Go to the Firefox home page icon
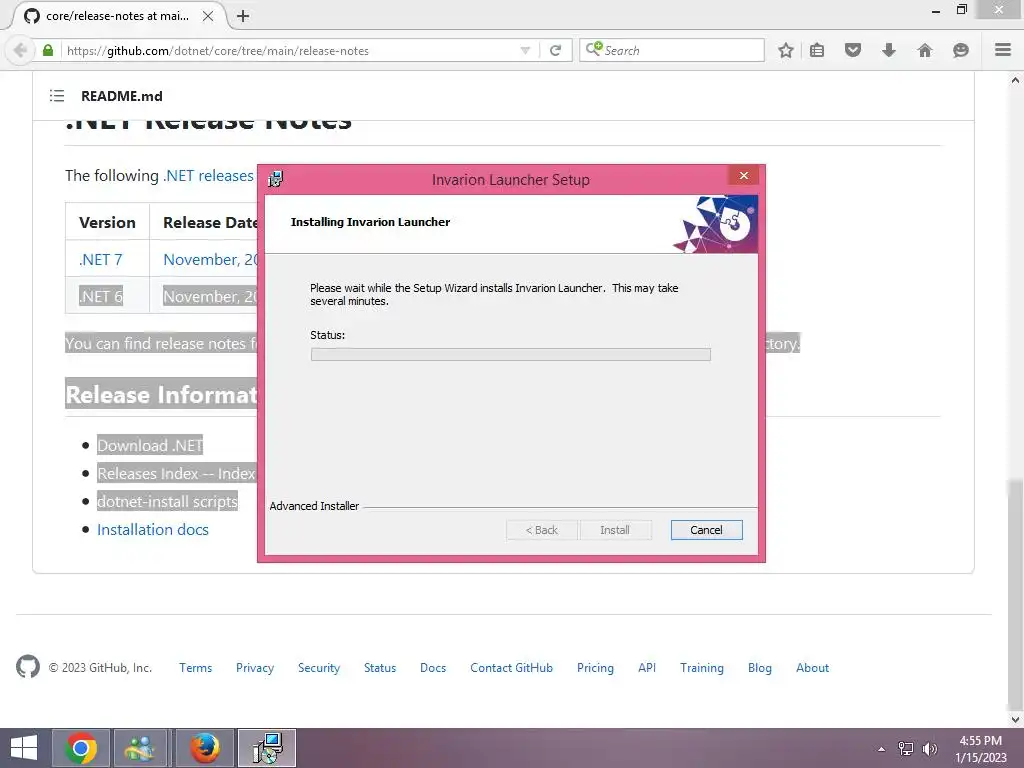The image size is (1024, 768). click(925, 50)
